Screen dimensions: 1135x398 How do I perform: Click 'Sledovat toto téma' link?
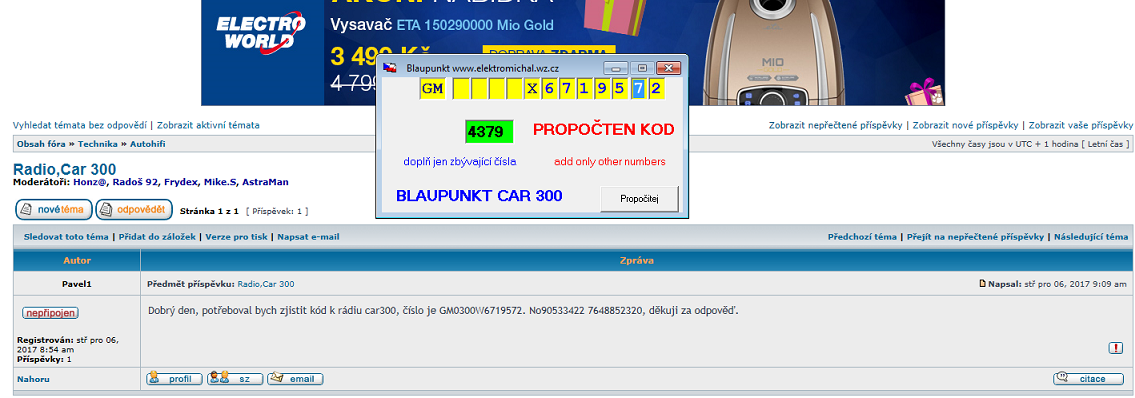pyautogui.click(x=66, y=237)
